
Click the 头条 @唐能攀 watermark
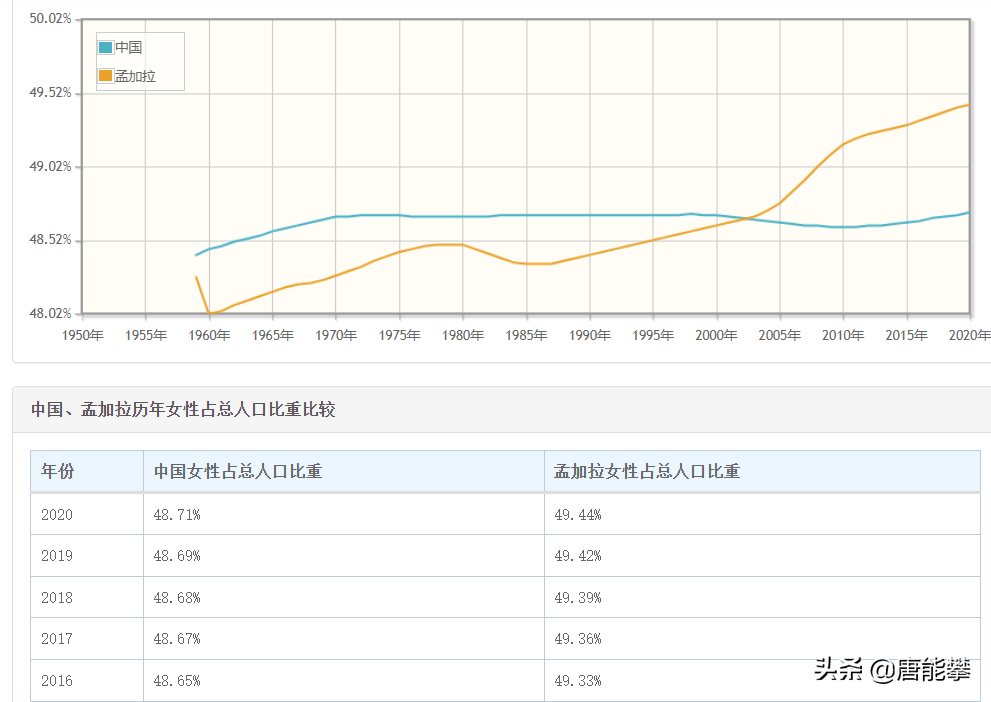coord(892,669)
